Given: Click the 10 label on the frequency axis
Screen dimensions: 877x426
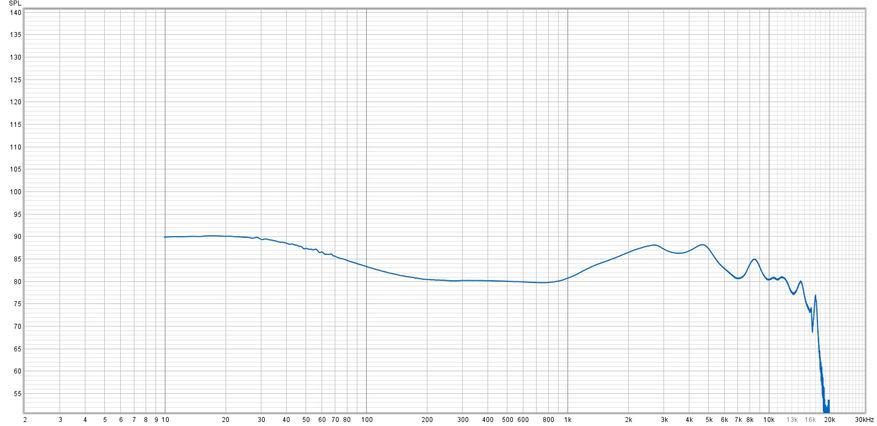Looking at the screenshot, I should (165, 419).
